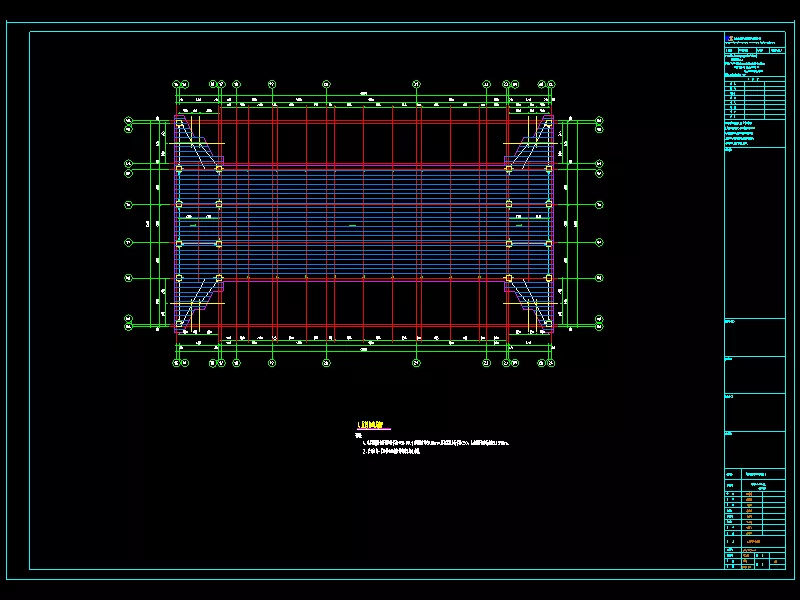The width and height of the screenshot is (800, 600).
Task: Click the bottom-left corner grid axis bubble below the plan
Action: (x=177, y=364)
